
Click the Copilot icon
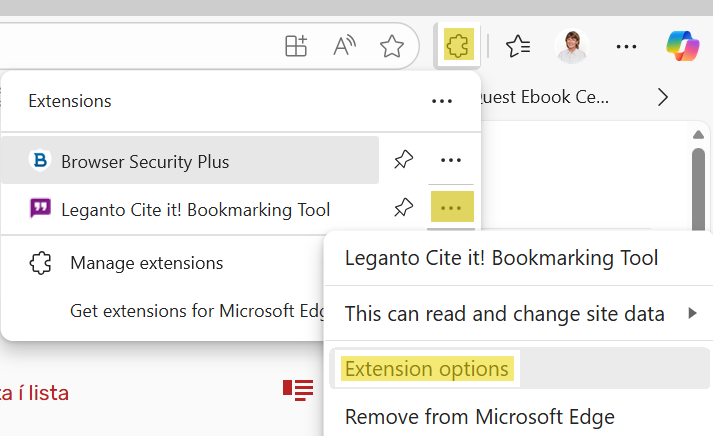point(683,46)
